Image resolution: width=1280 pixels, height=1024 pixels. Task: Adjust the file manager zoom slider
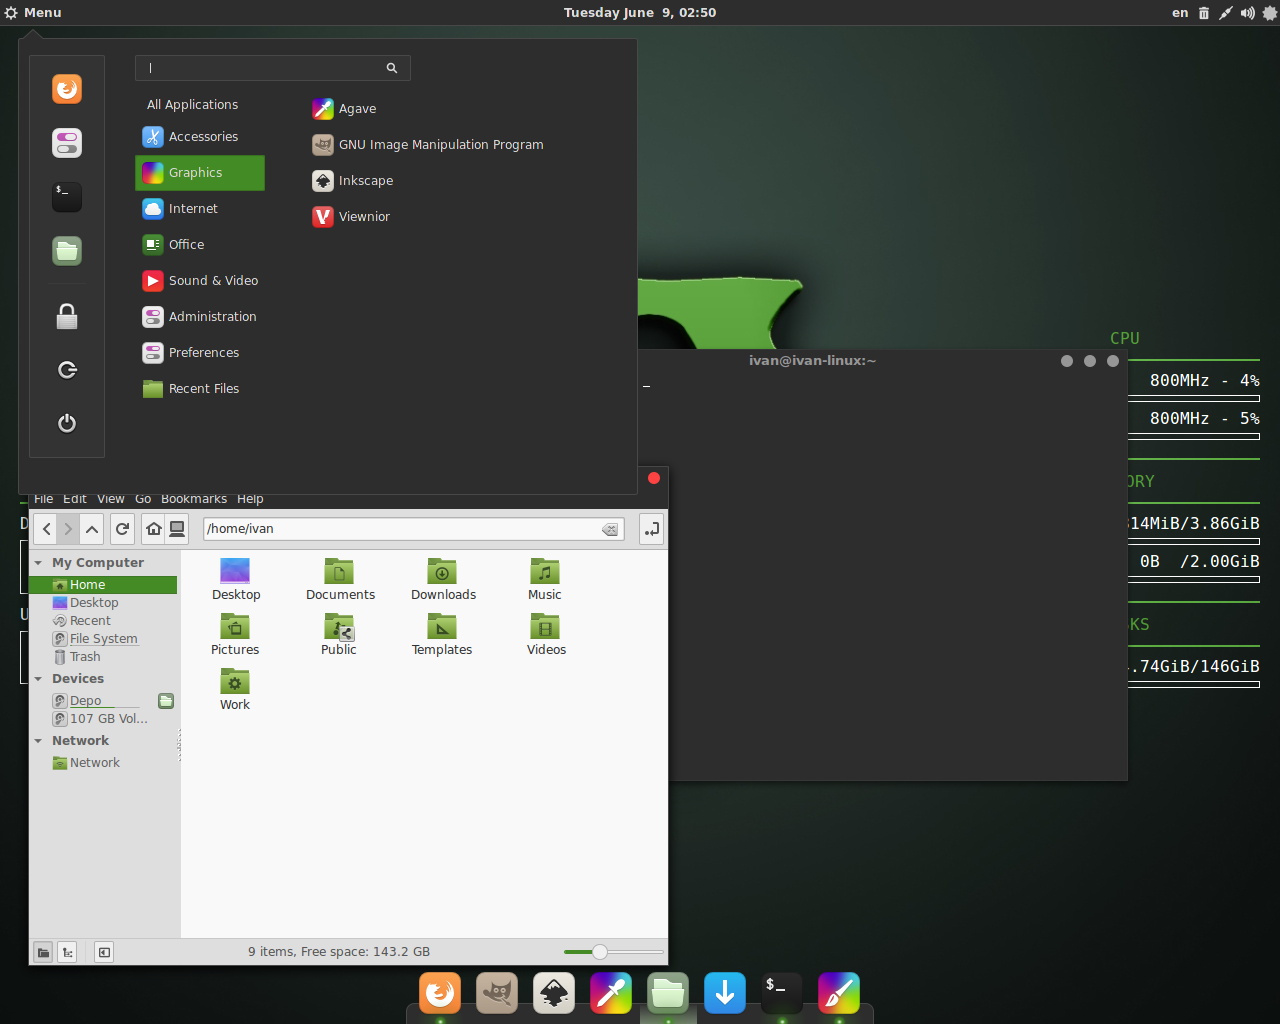point(600,952)
